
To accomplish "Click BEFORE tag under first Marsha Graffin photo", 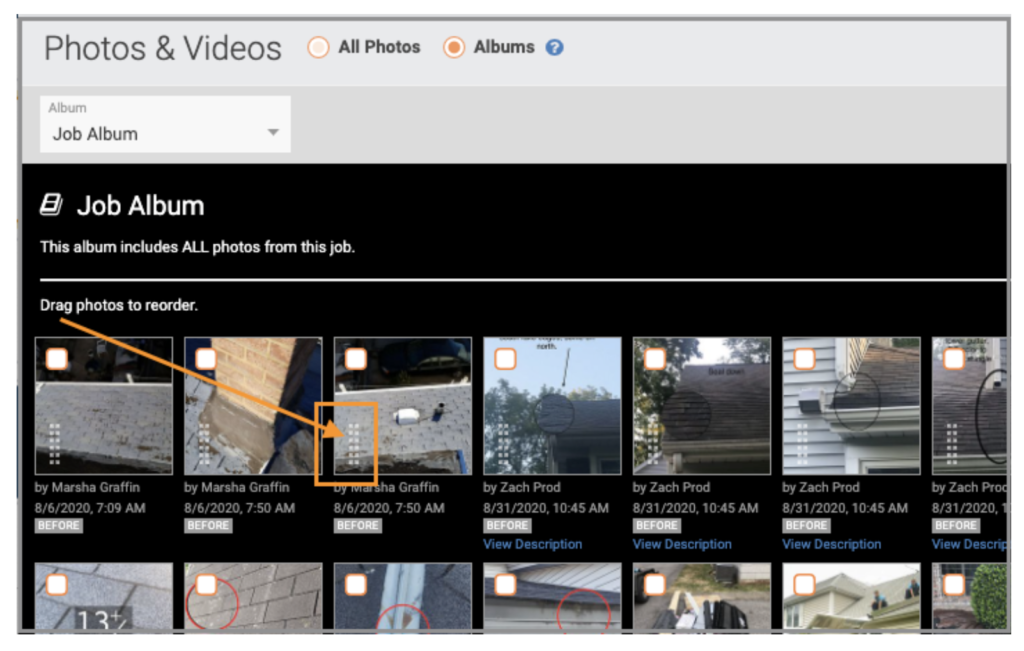I will [x=59, y=526].
